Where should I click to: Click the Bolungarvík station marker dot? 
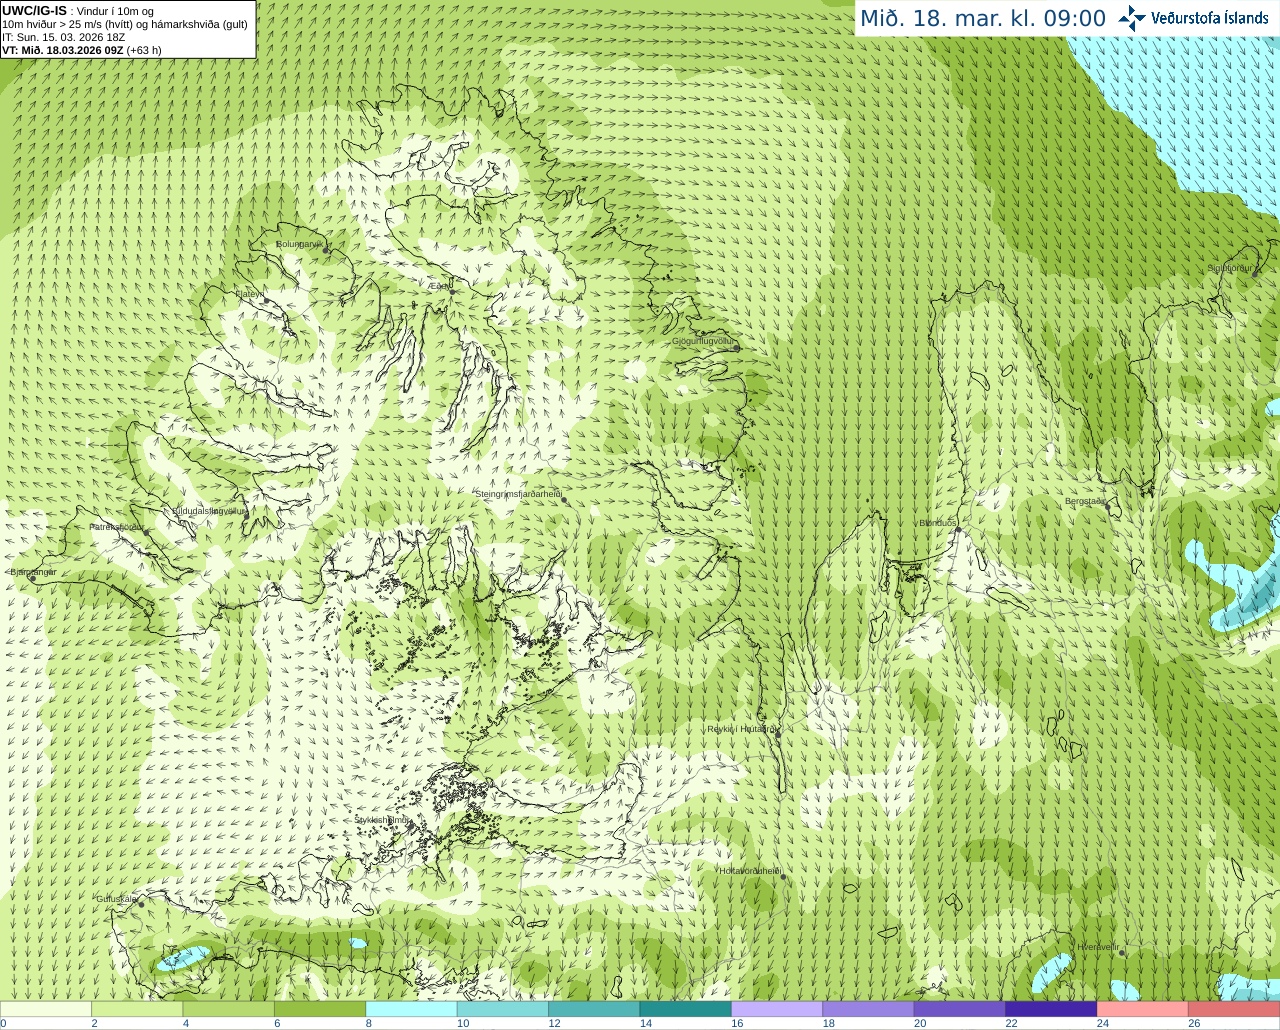point(326,249)
